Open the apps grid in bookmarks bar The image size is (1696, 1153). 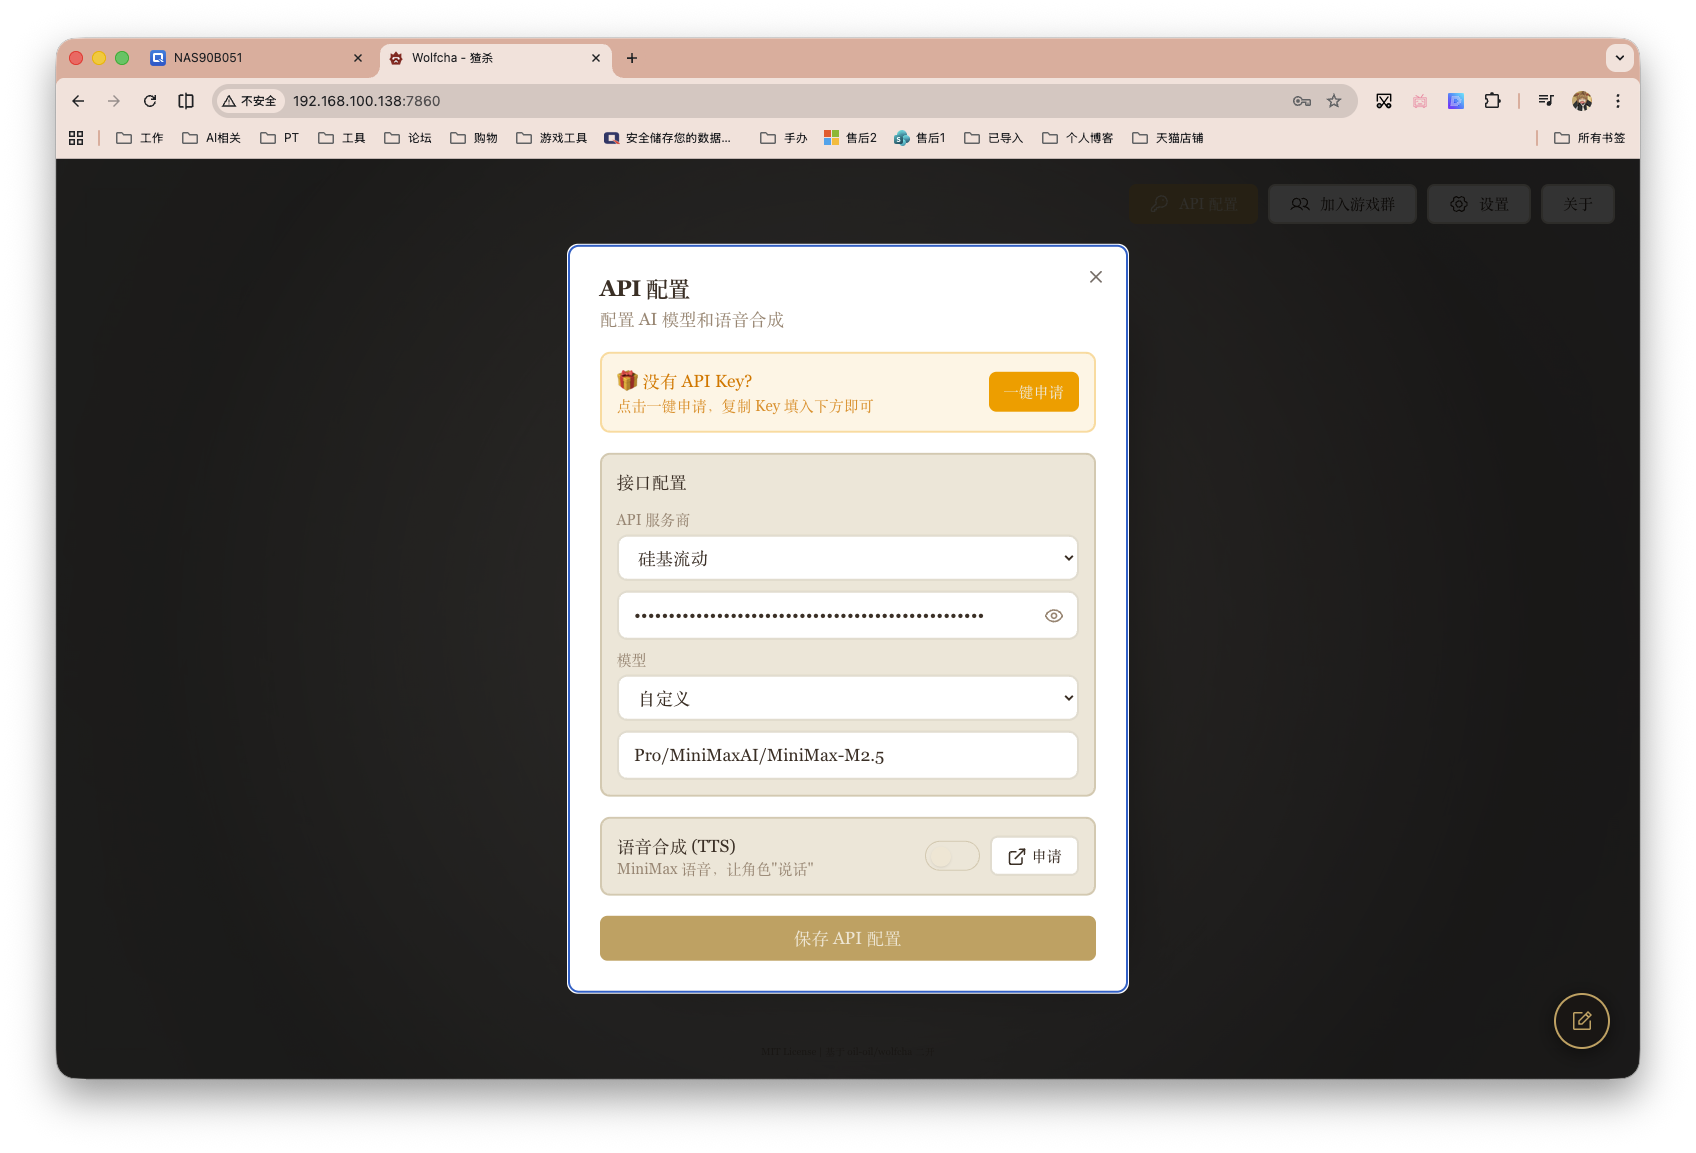click(x=76, y=138)
